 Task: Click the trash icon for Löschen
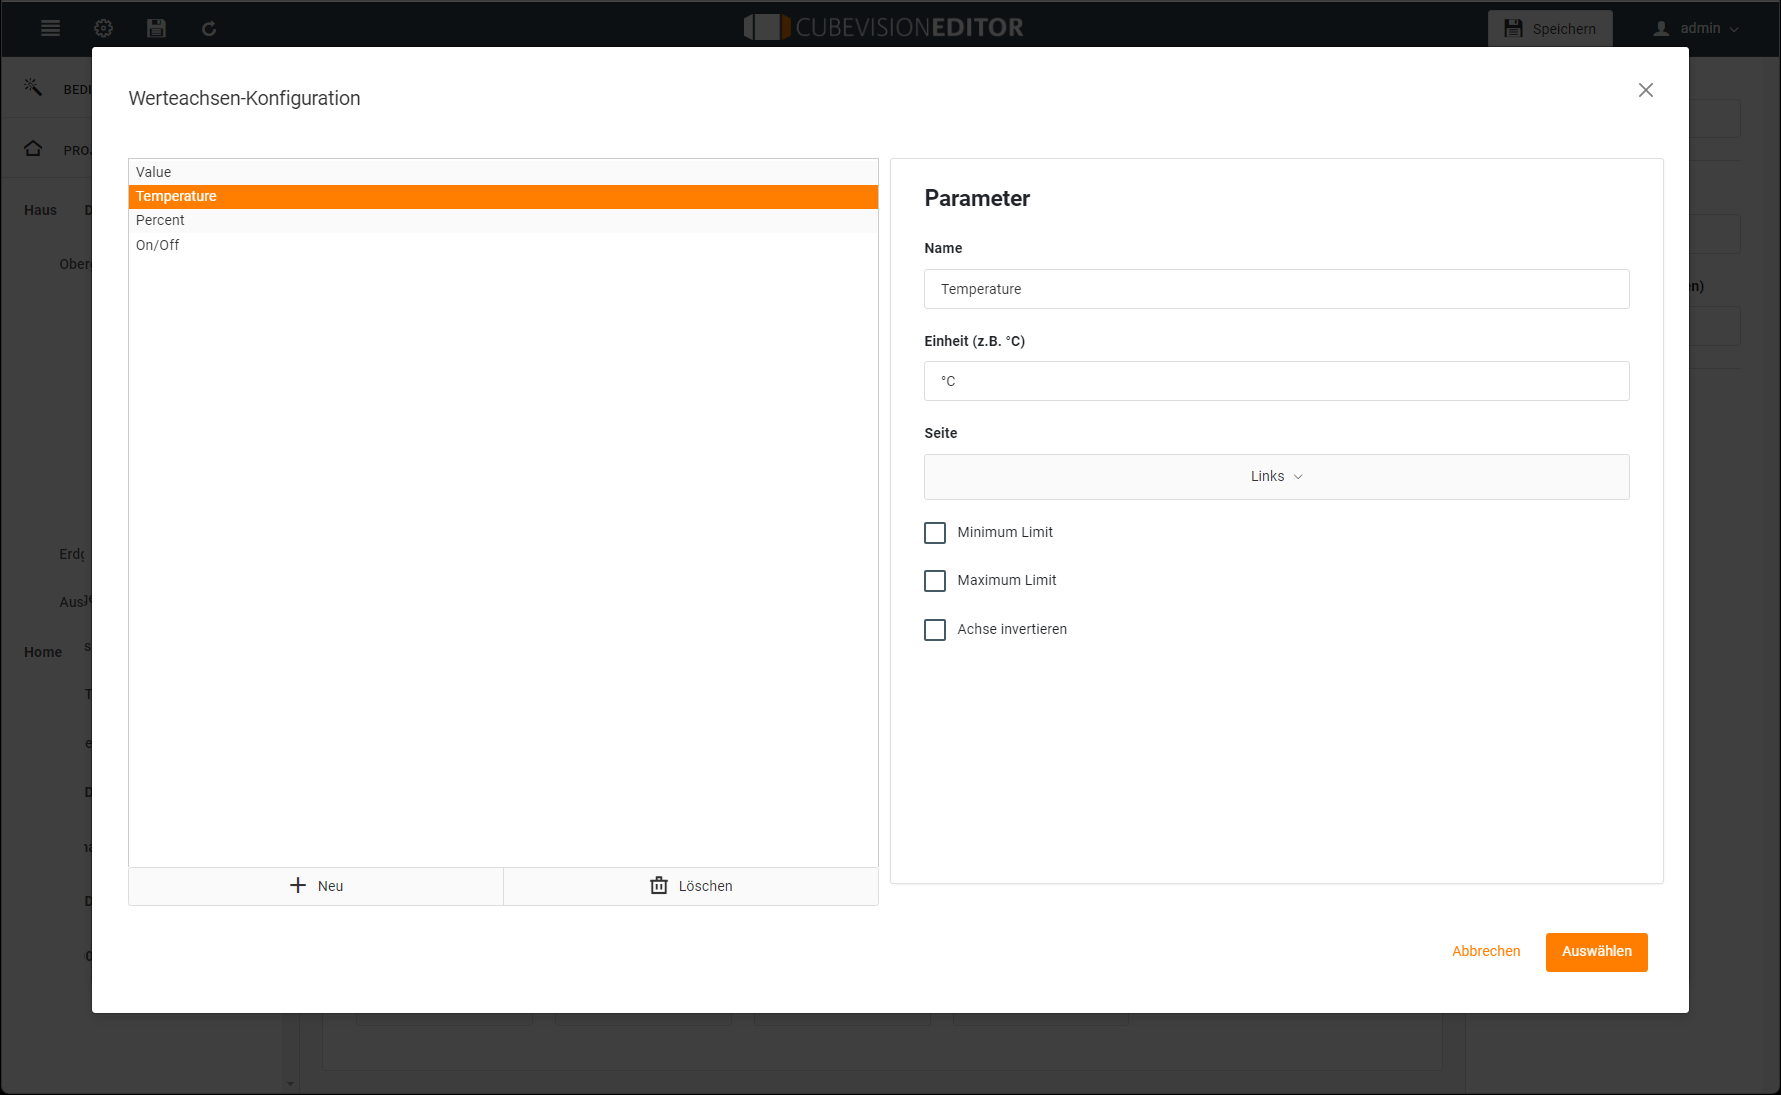(x=659, y=886)
